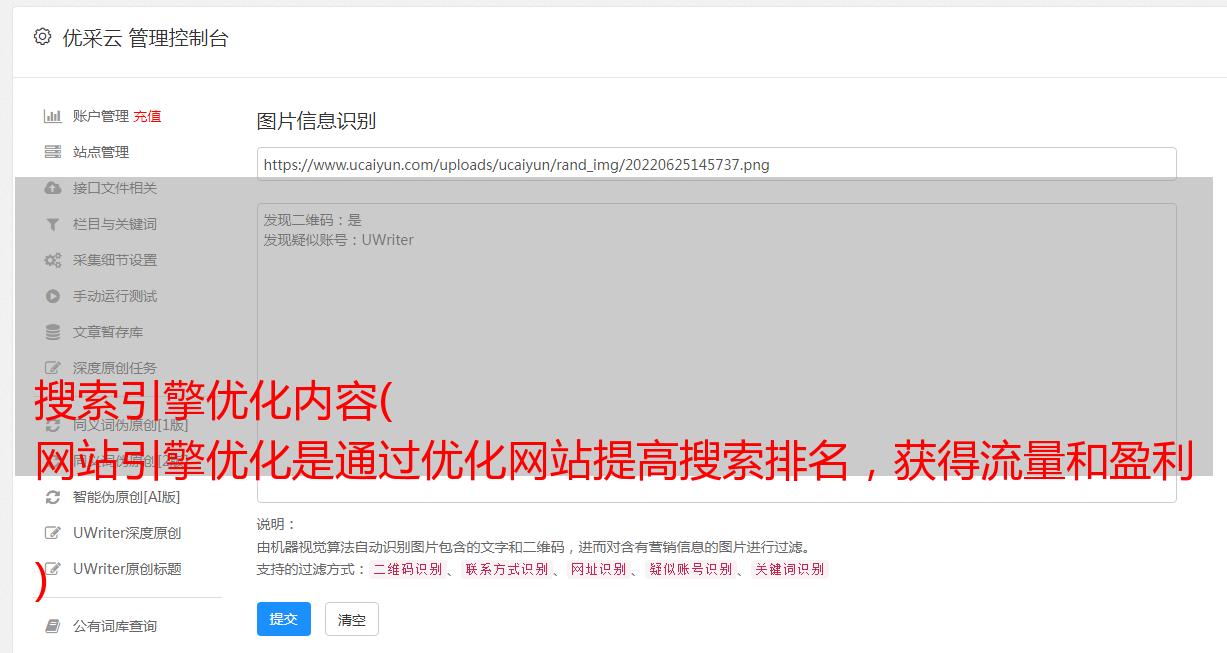
Task: Click the filter icon for 栏目与关键词
Action: (x=53, y=224)
